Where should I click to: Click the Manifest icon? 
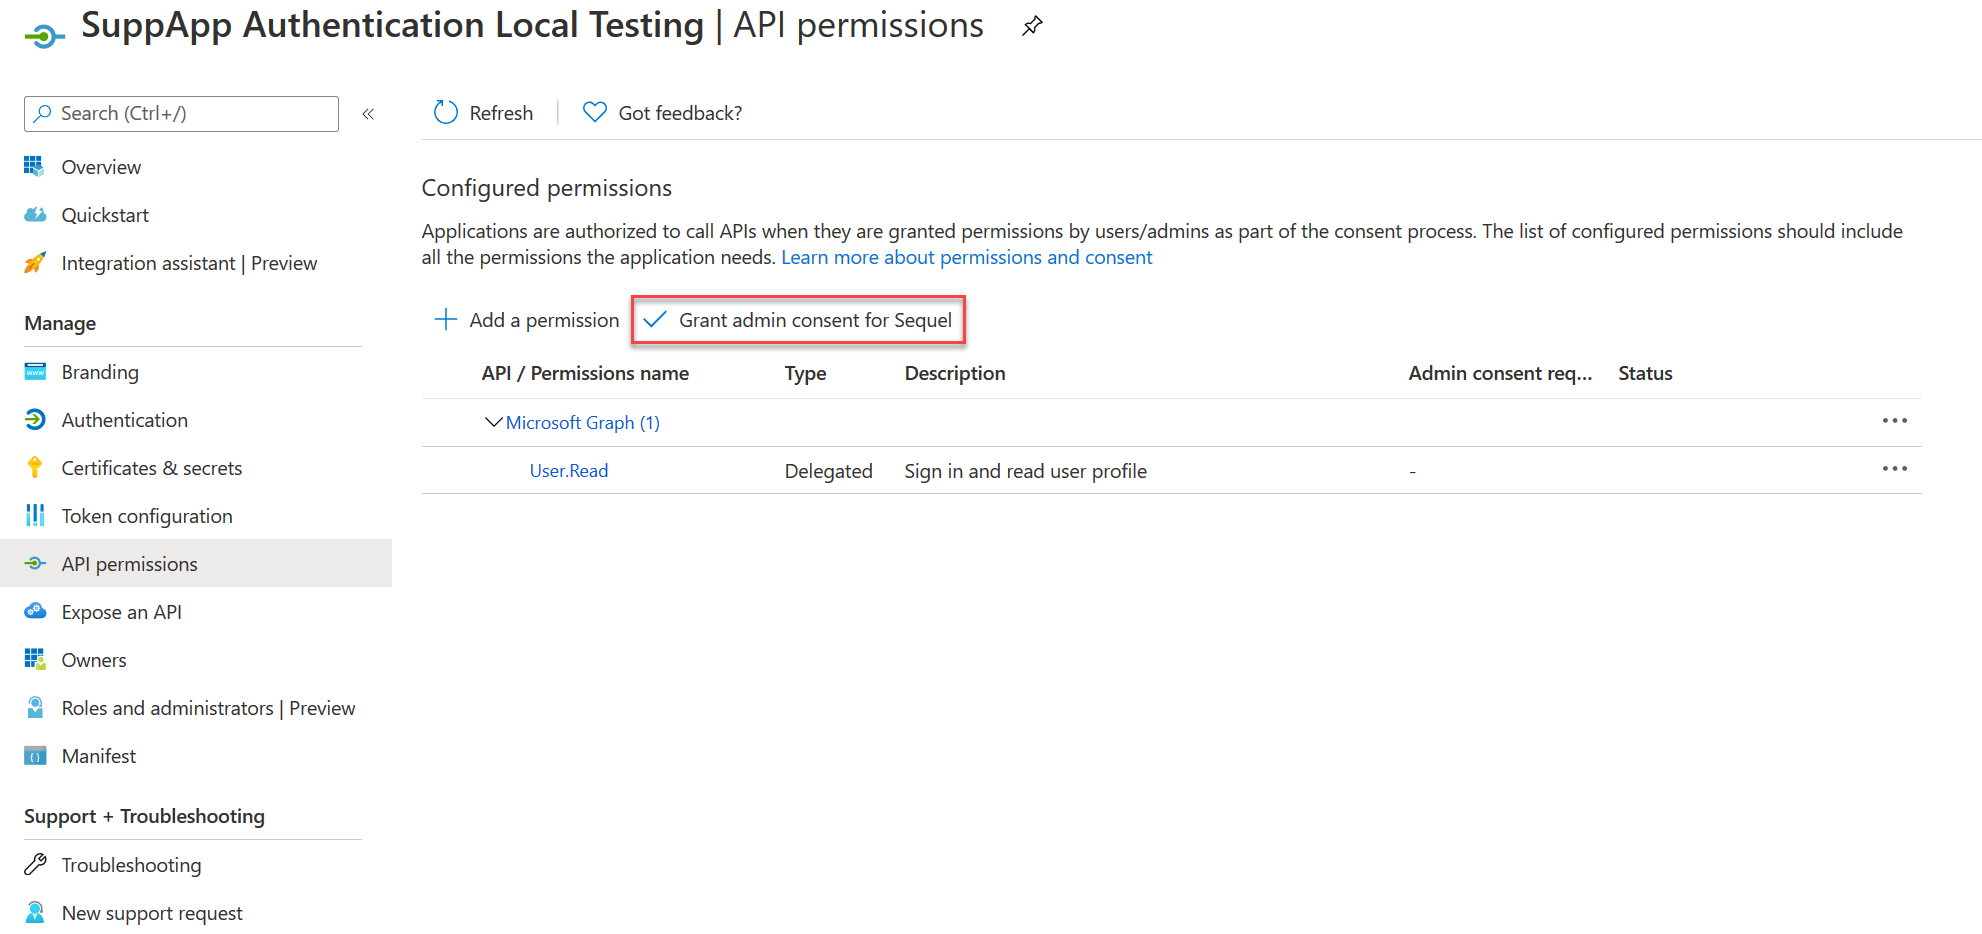(x=35, y=756)
